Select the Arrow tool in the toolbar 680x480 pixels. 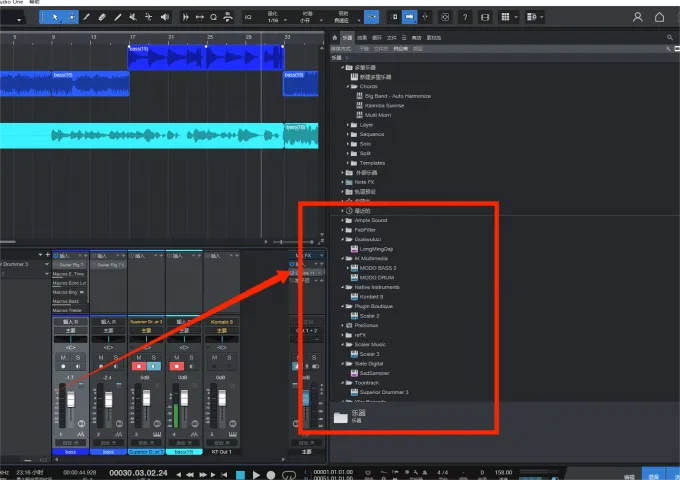55,17
